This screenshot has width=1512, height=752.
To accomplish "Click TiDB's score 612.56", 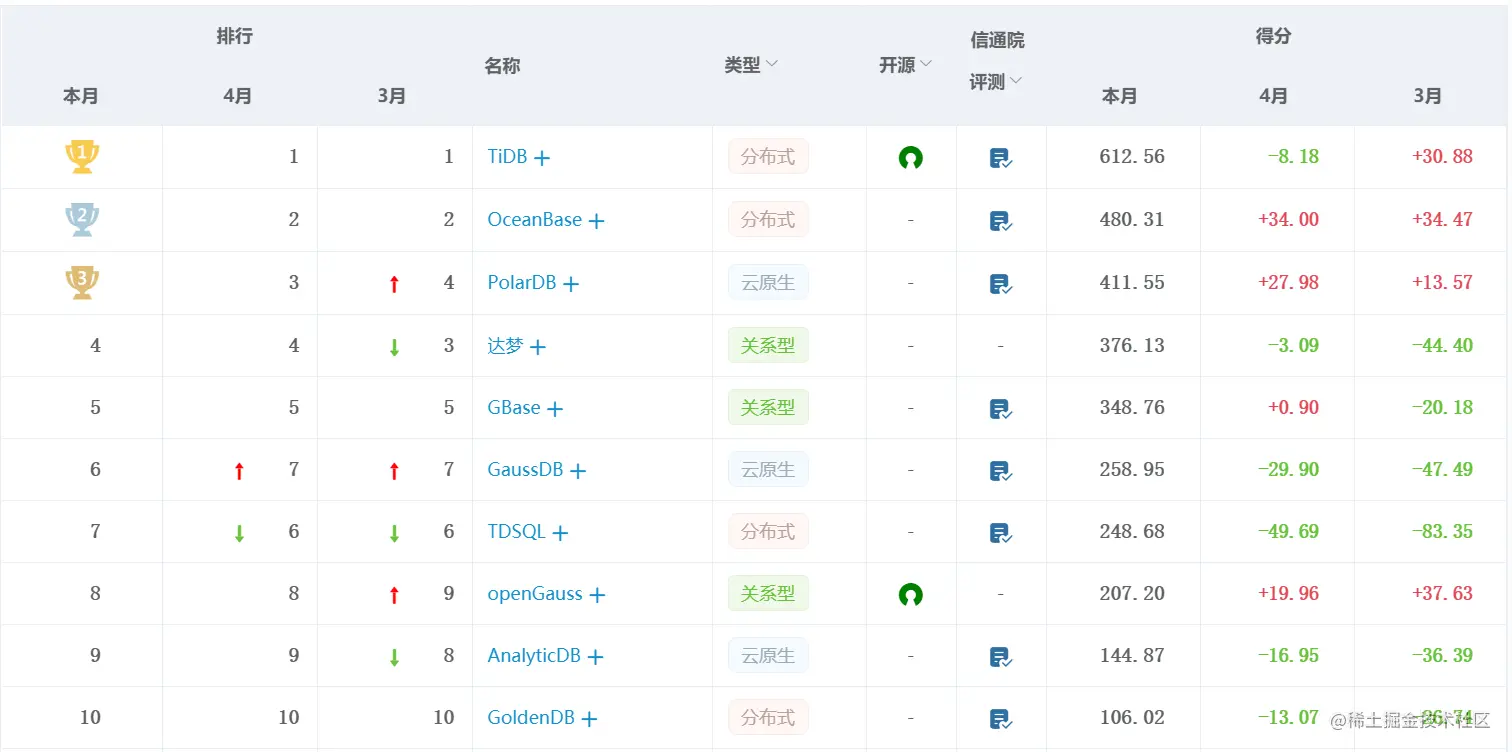I will pyautogui.click(x=1132, y=156).
